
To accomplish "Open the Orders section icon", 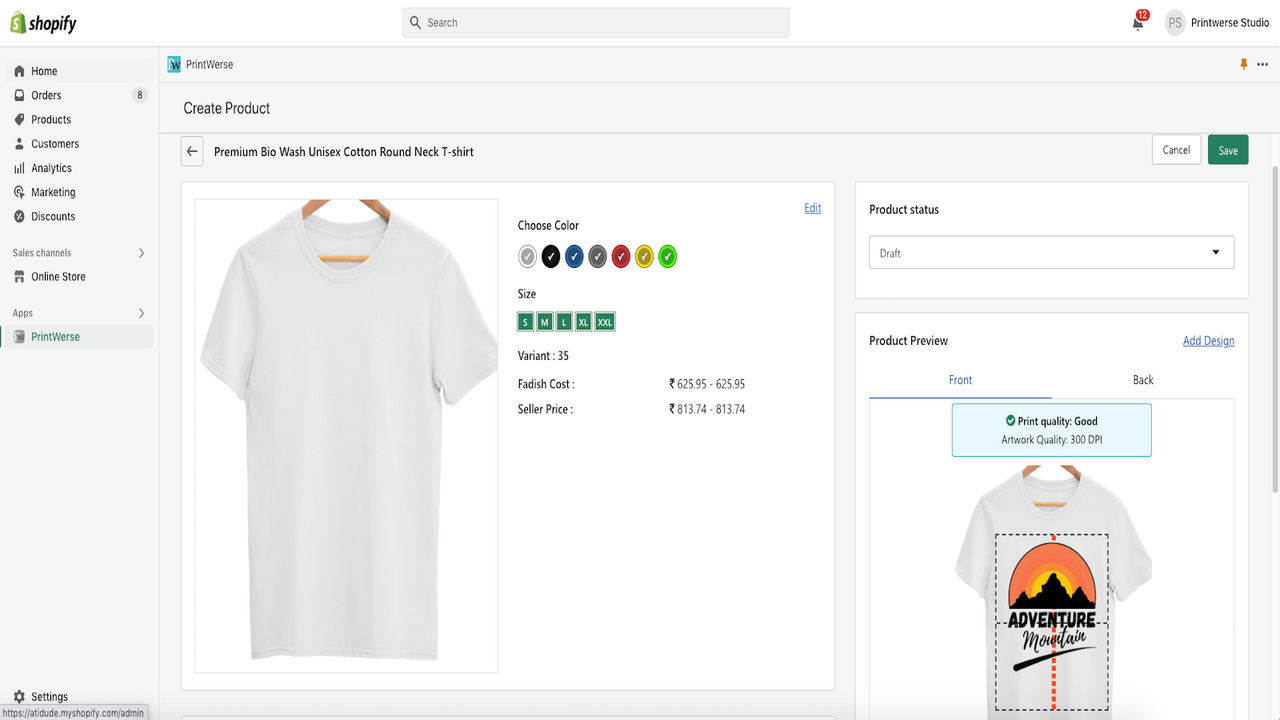I will coord(20,95).
